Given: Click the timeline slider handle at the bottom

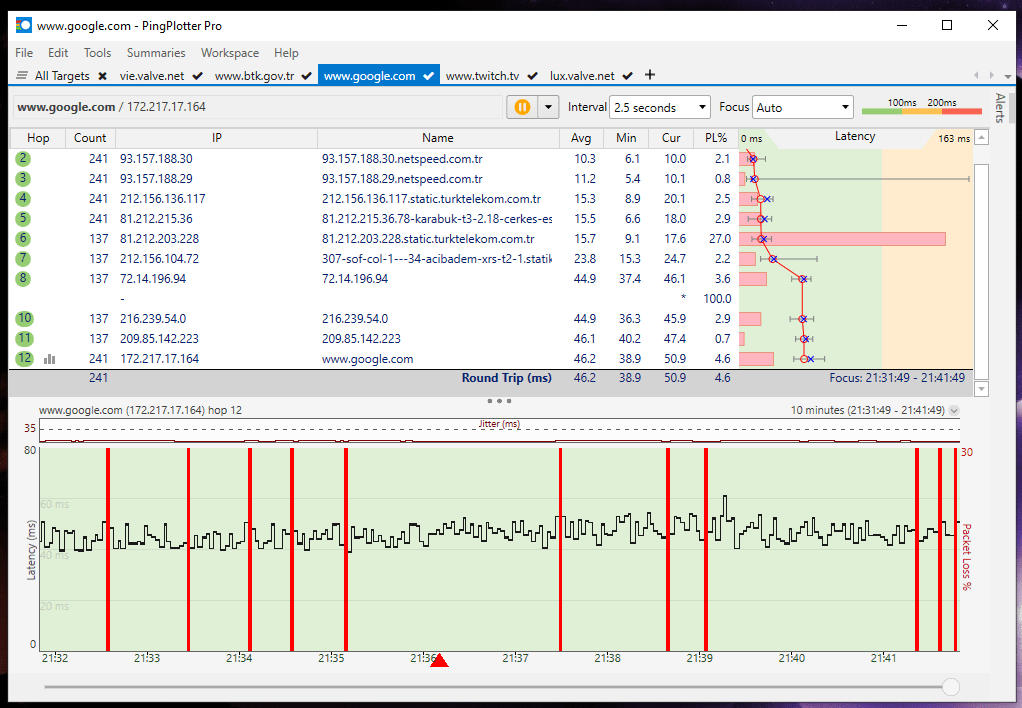Looking at the screenshot, I should click(950, 687).
